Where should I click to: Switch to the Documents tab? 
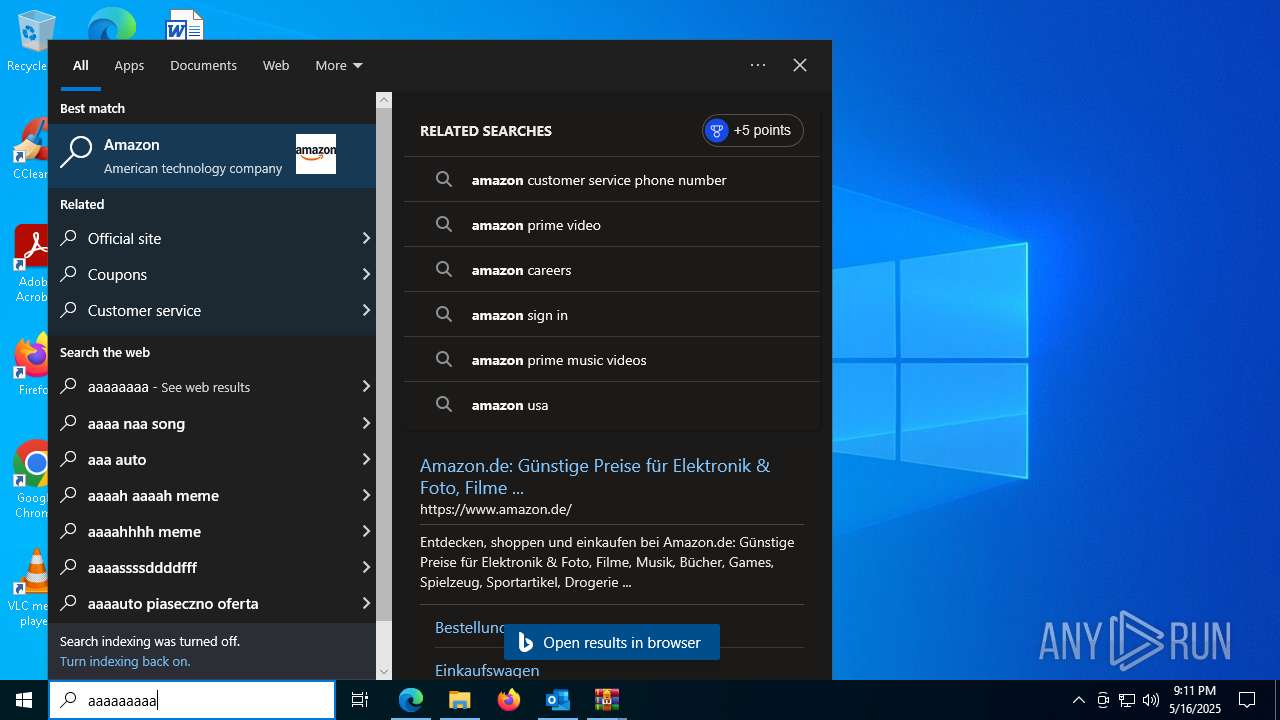203,65
